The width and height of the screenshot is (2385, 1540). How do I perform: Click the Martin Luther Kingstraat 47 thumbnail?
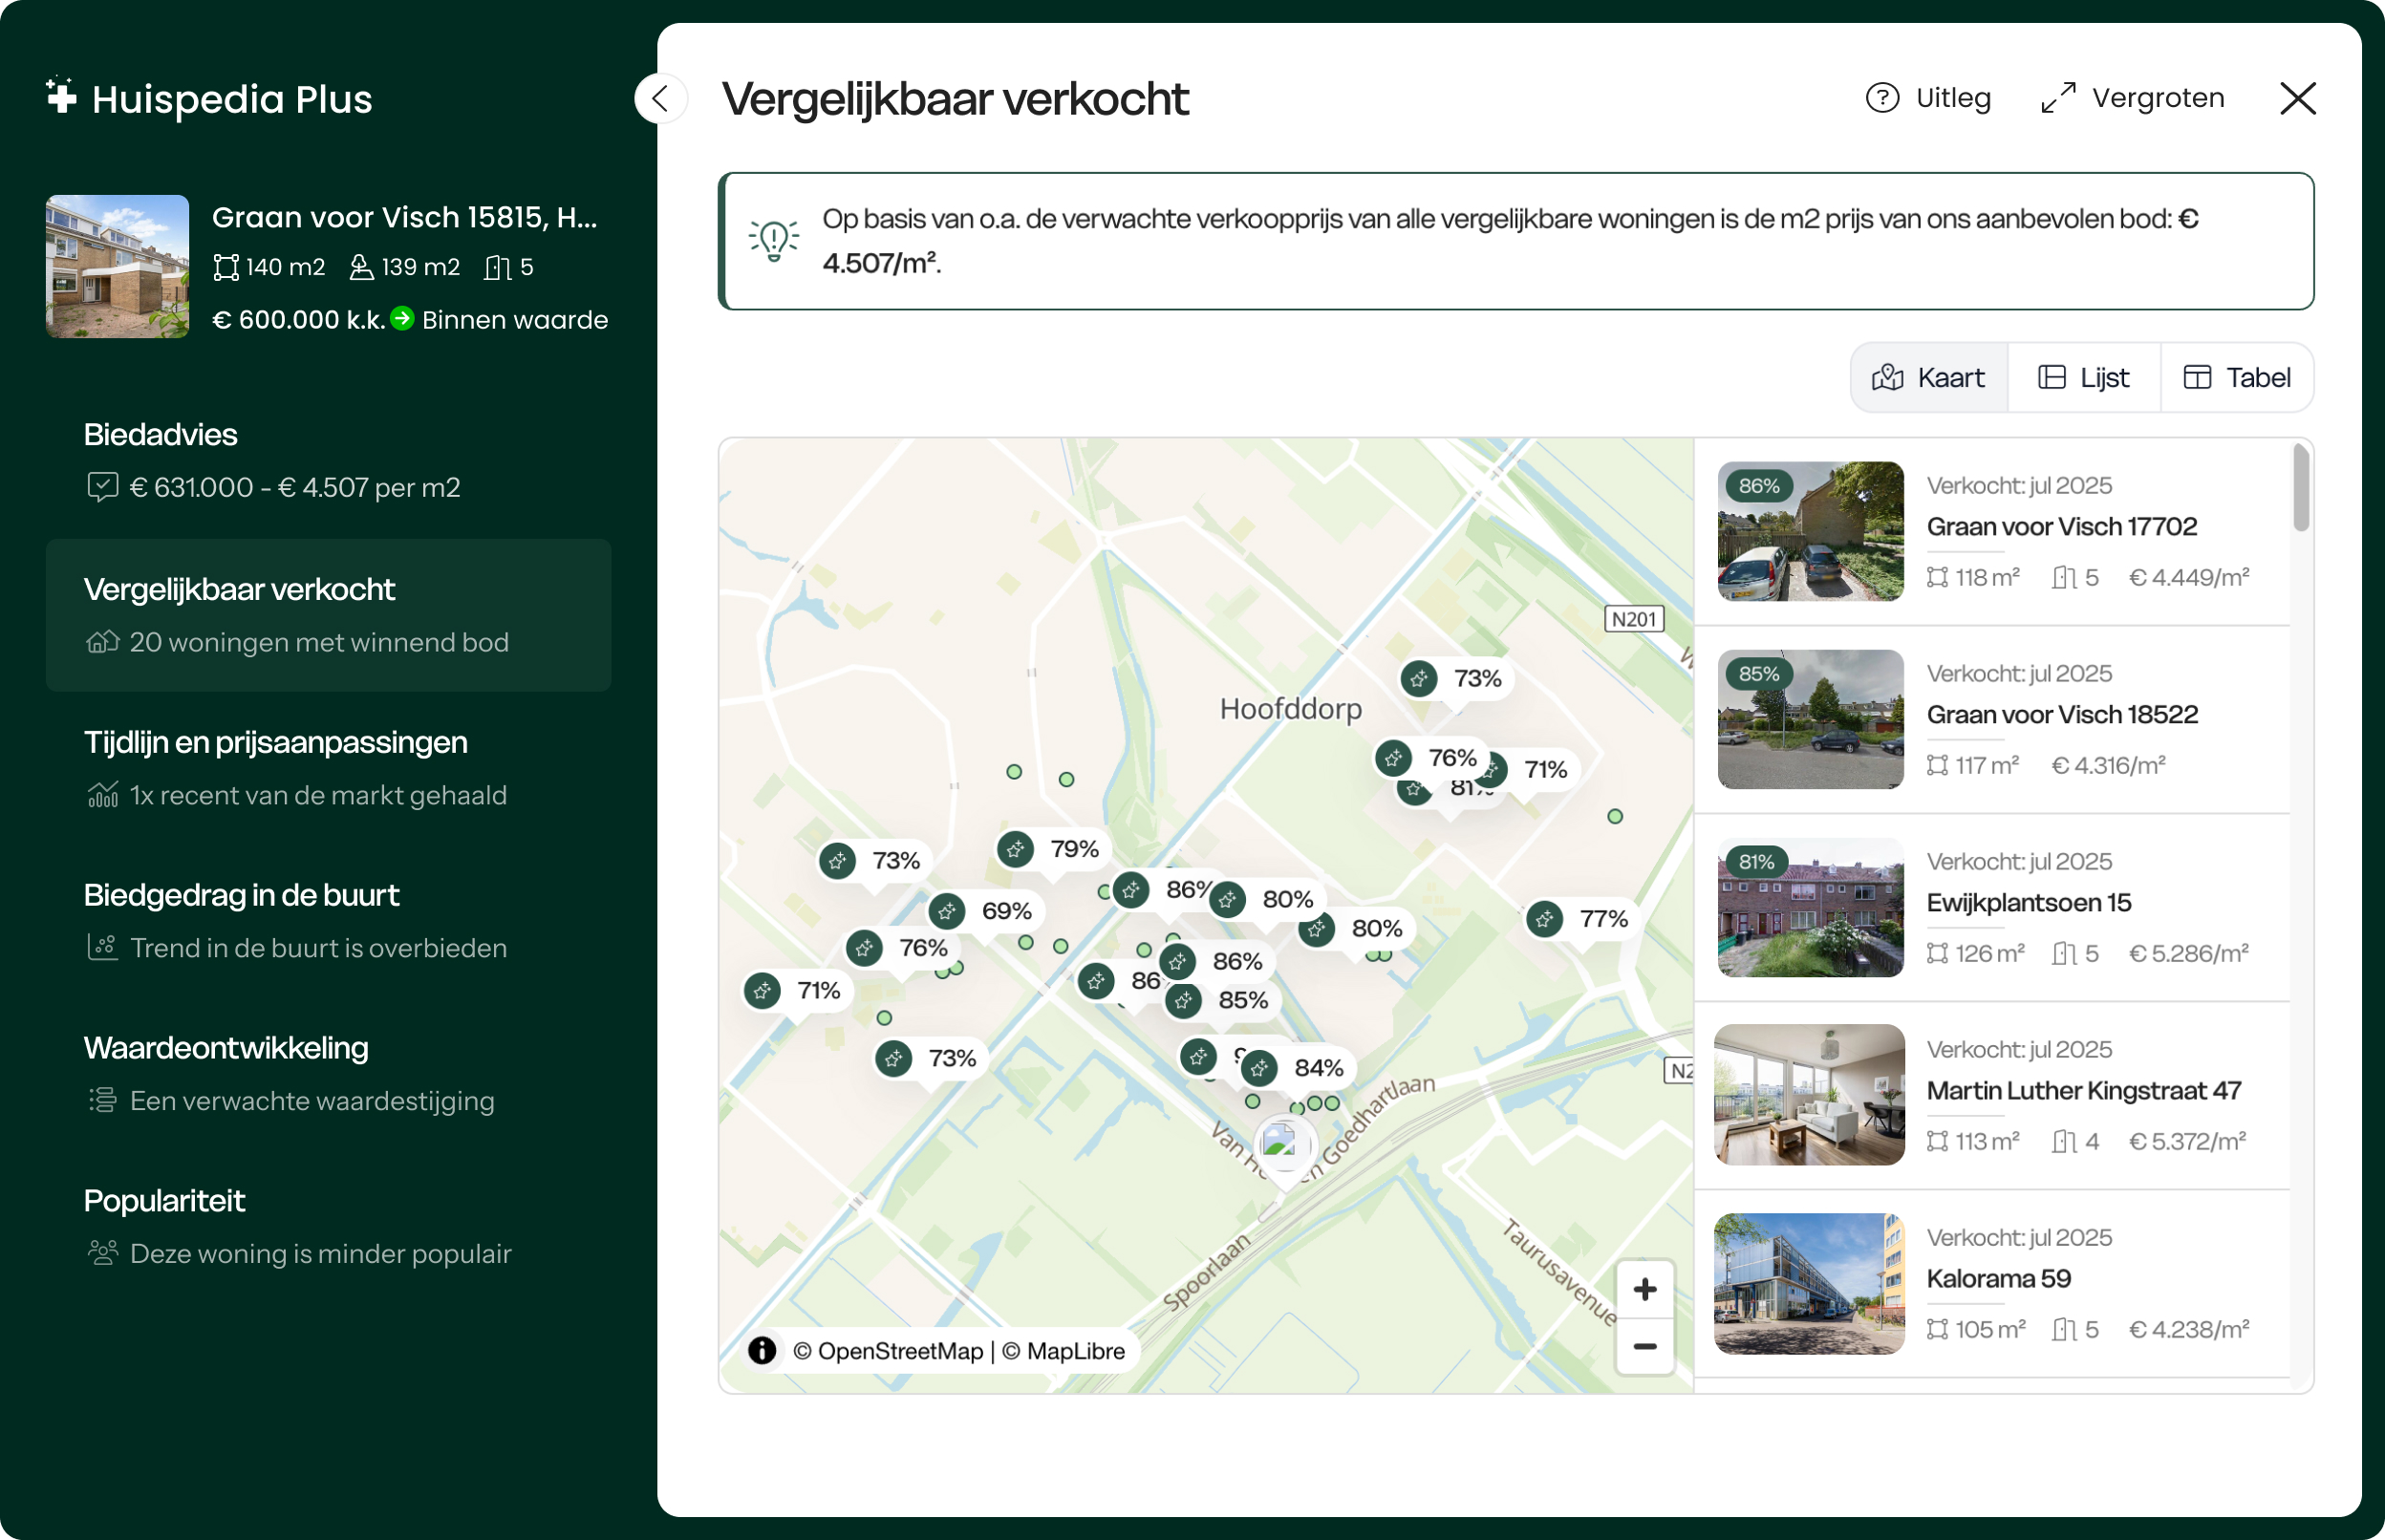click(x=1809, y=1096)
